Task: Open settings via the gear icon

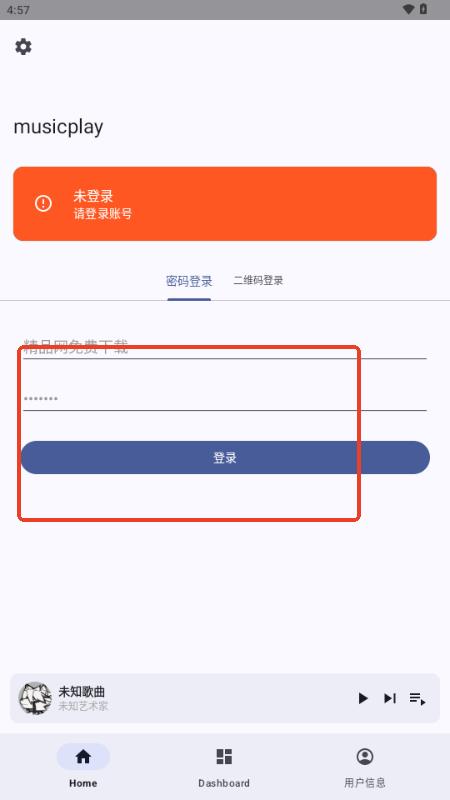Action: (23, 47)
